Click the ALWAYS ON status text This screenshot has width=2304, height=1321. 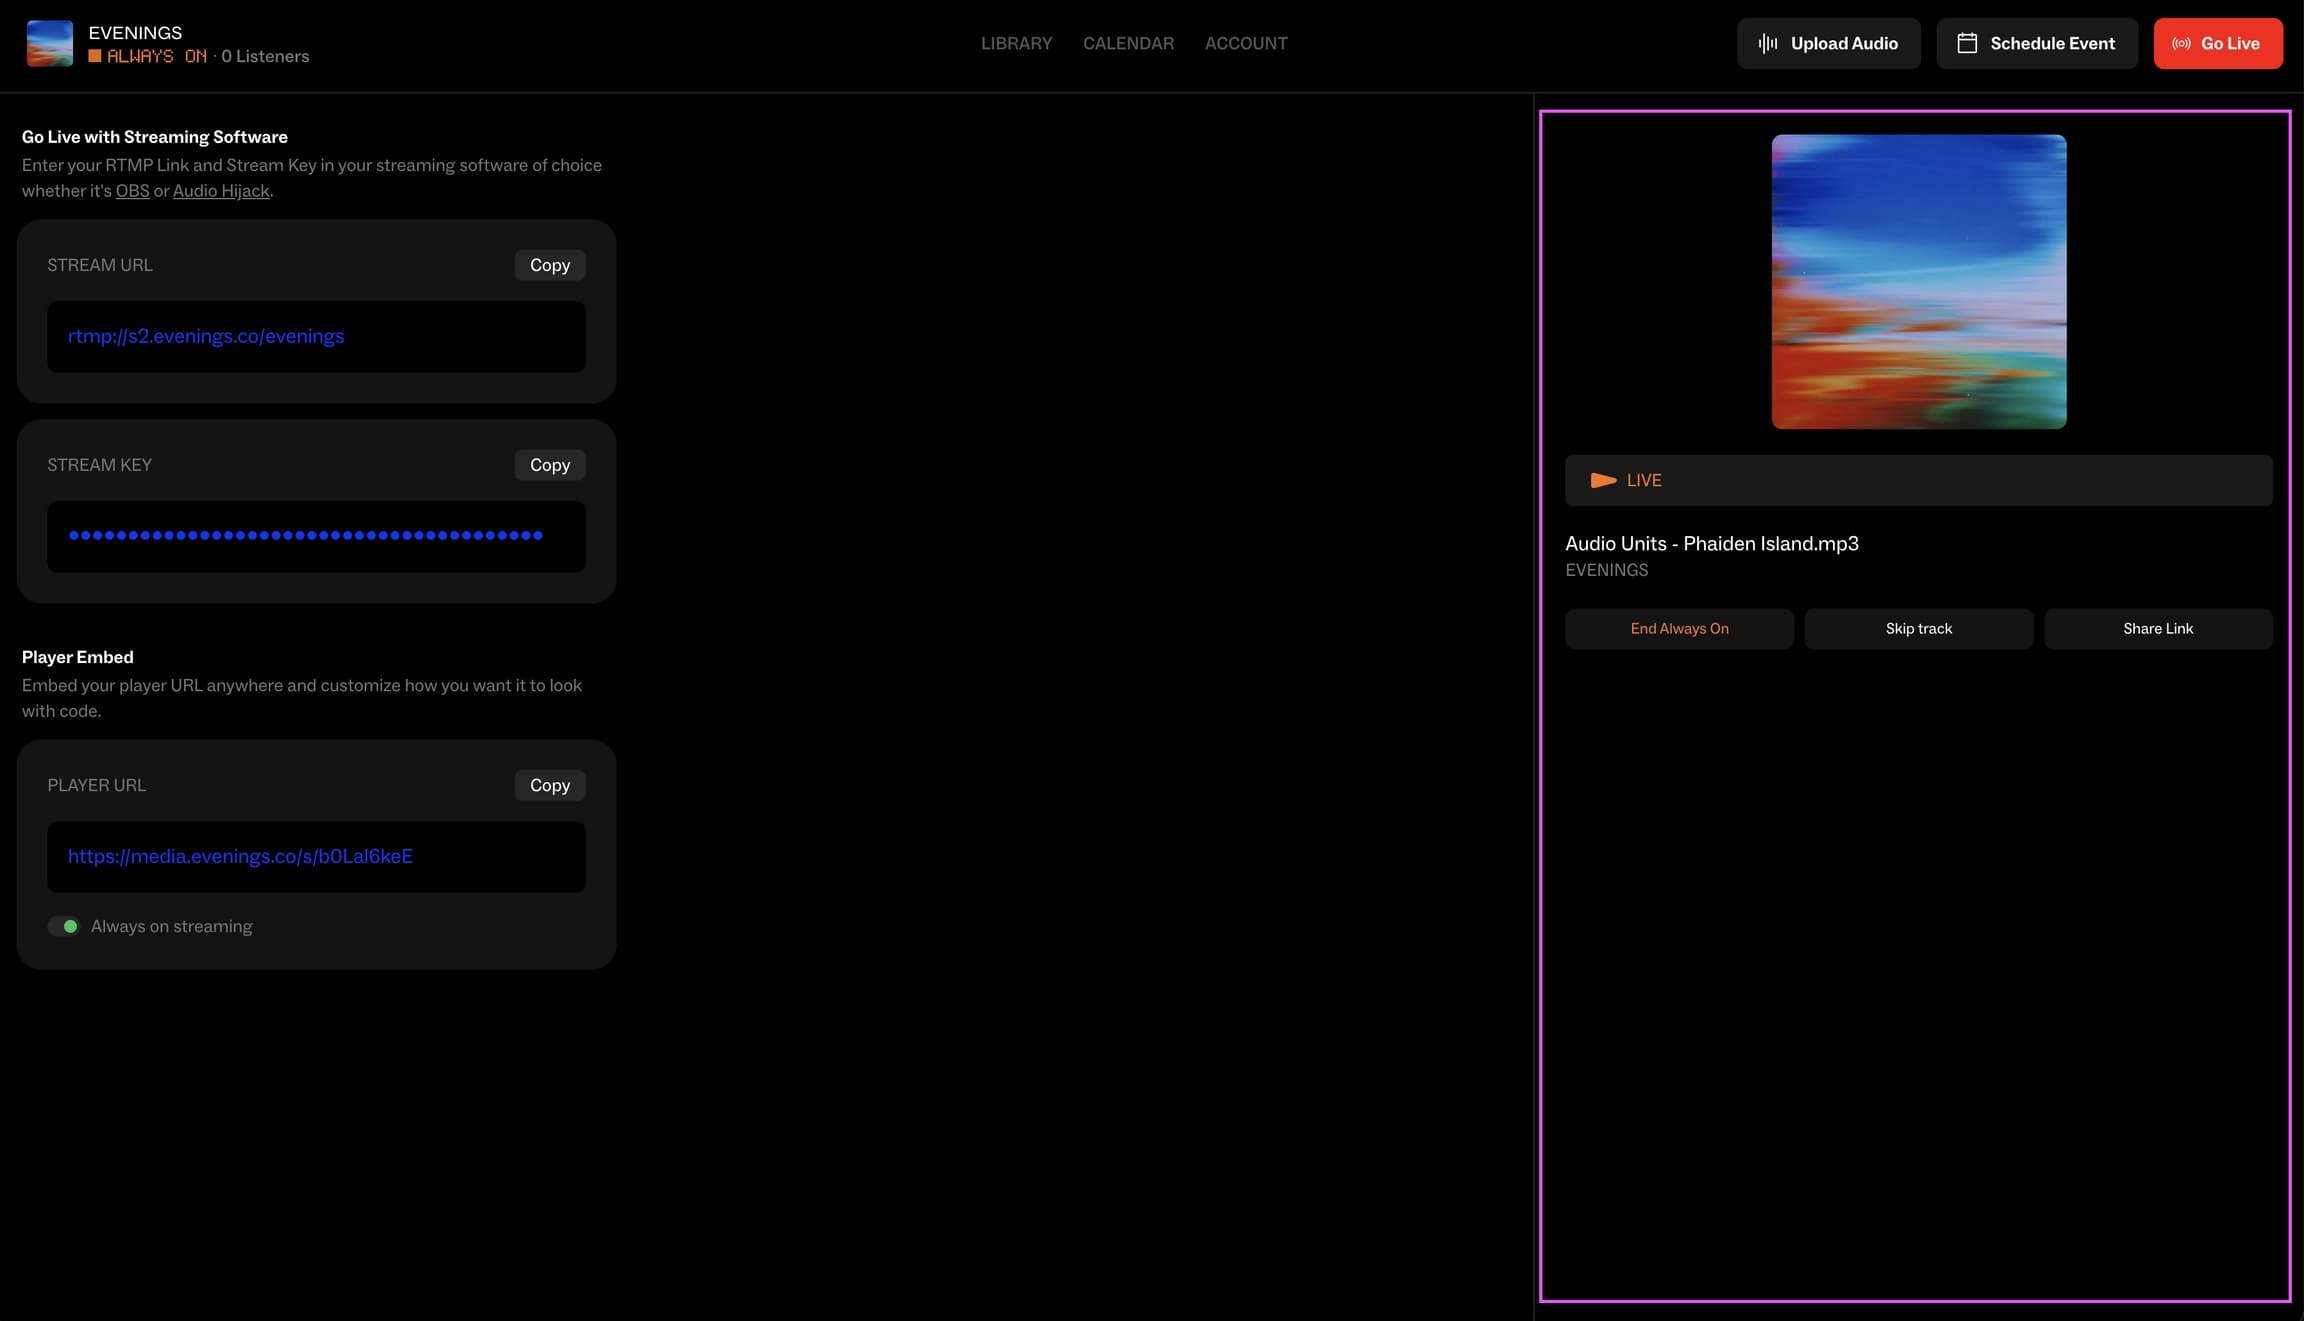[x=157, y=57]
